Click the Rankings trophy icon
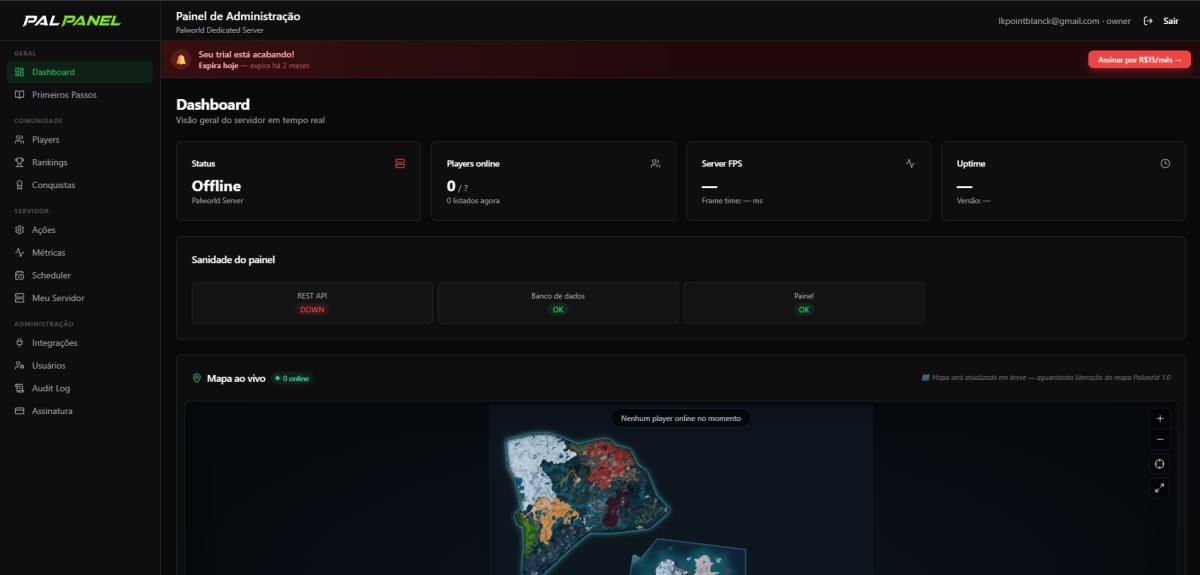This screenshot has height=575, width=1200. pyautogui.click(x=20, y=162)
